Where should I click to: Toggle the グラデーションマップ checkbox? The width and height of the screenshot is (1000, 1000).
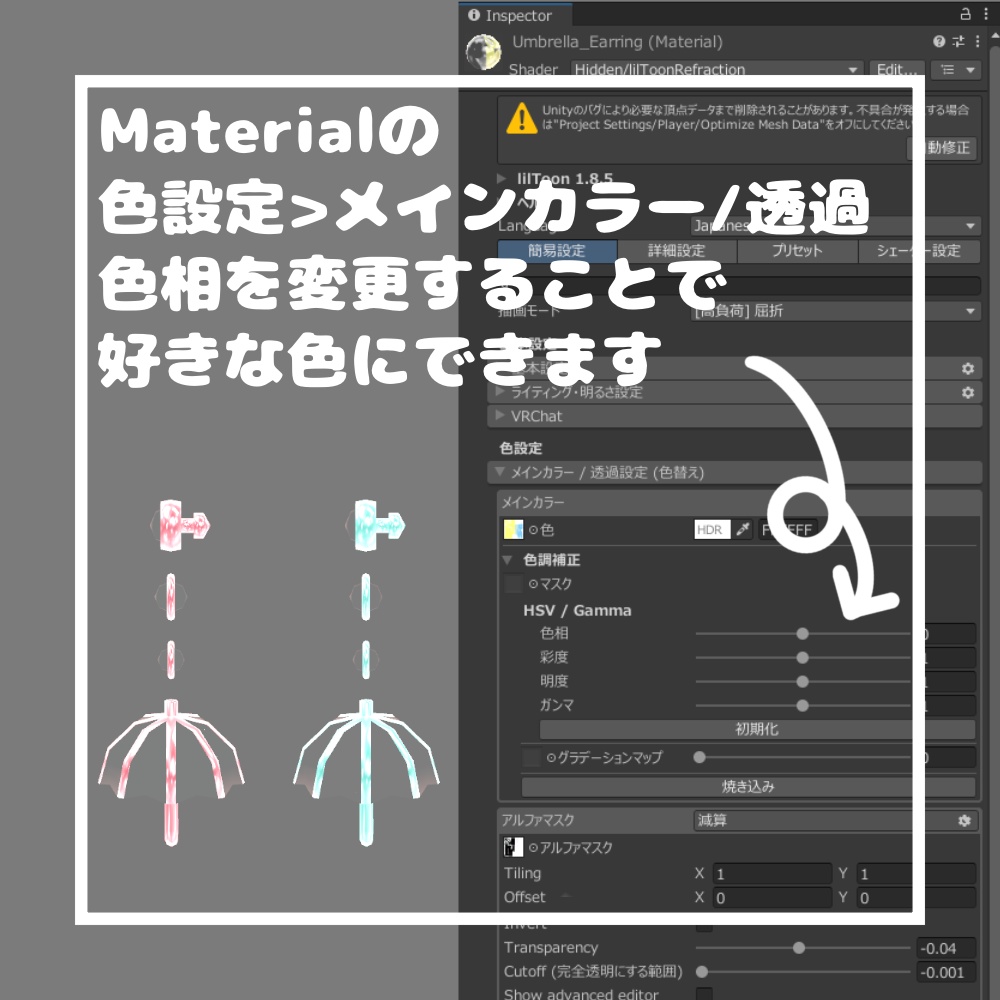click(x=530, y=756)
